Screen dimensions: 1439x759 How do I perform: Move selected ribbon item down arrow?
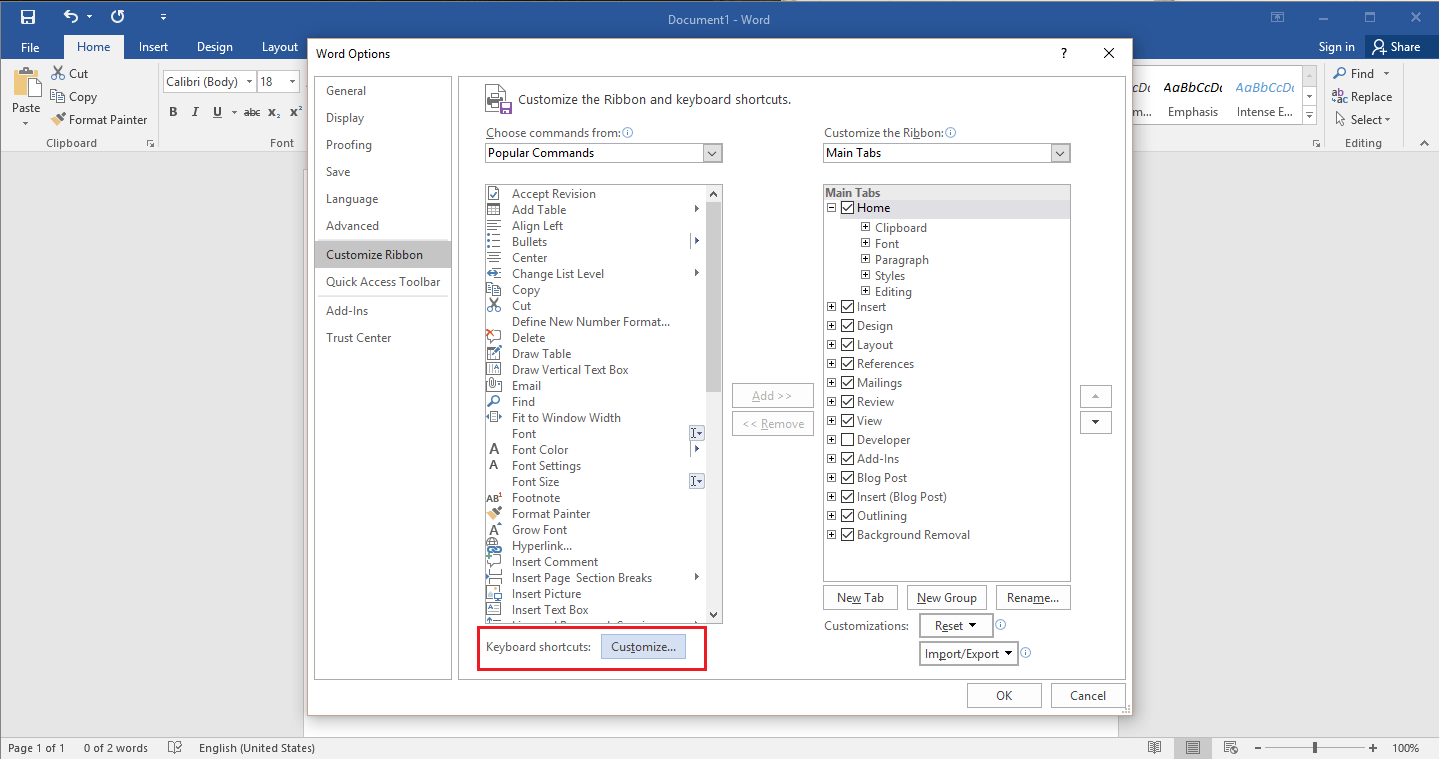(1096, 422)
